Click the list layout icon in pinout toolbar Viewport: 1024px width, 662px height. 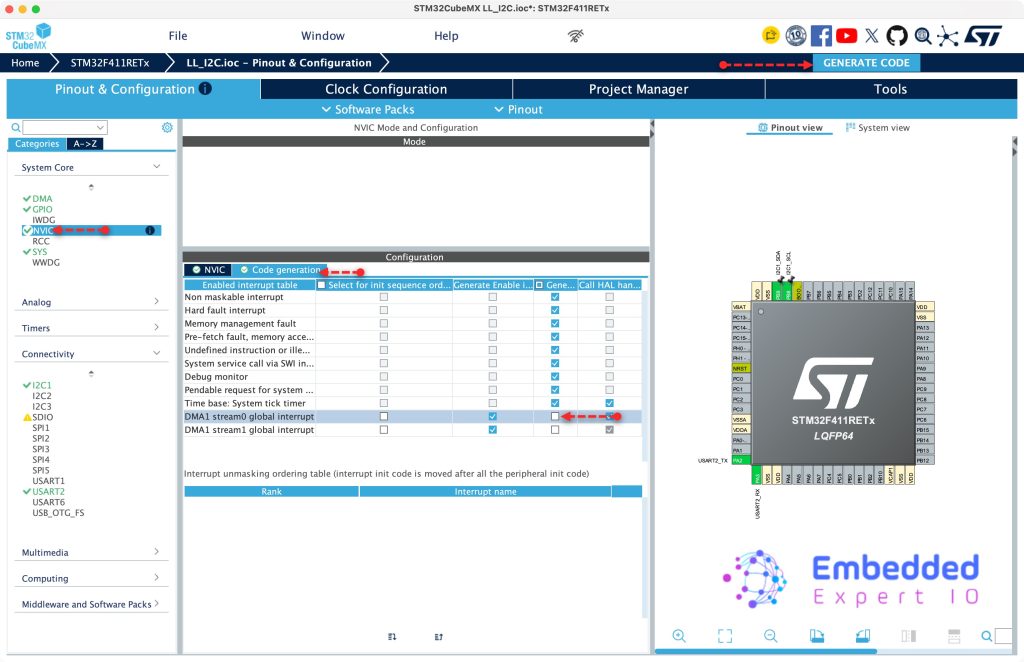coord(954,636)
